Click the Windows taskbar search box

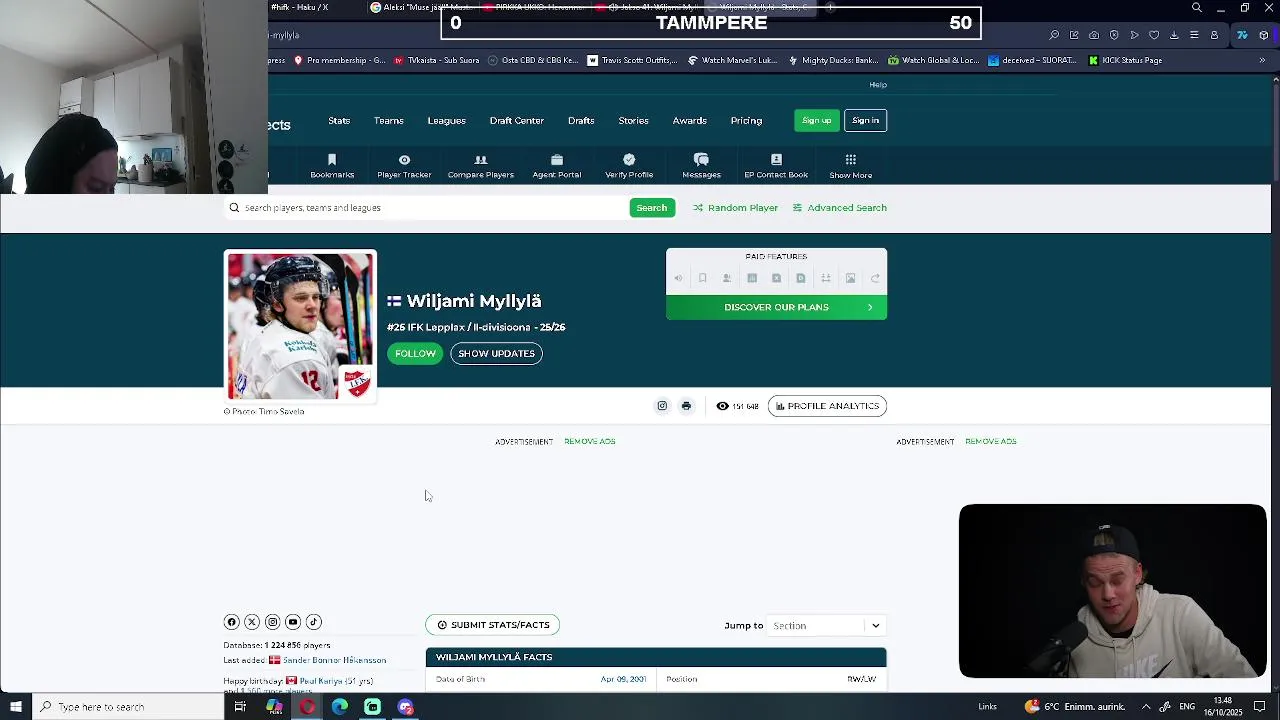point(128,707)
